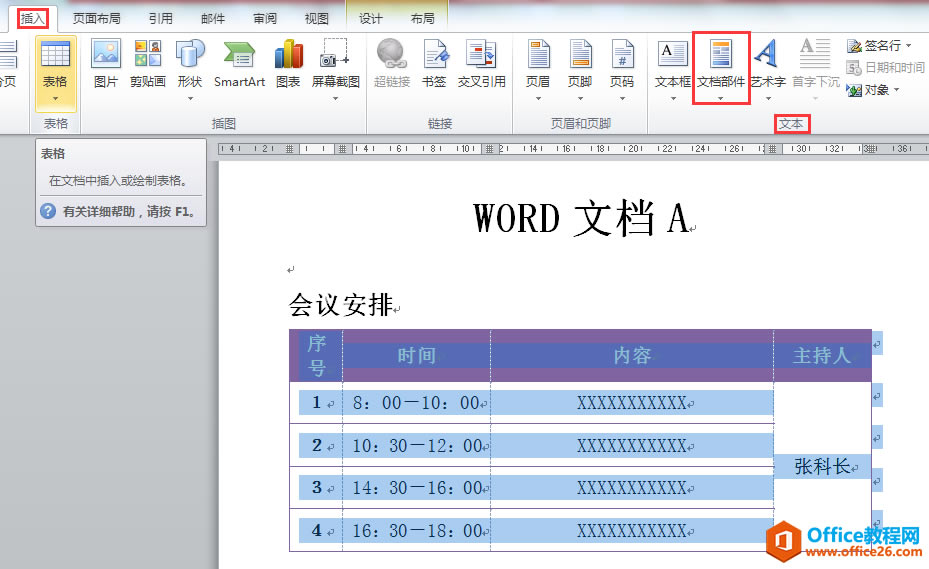Select the 内容 header cell
The image size is (929, 569).
coord(632,356)
